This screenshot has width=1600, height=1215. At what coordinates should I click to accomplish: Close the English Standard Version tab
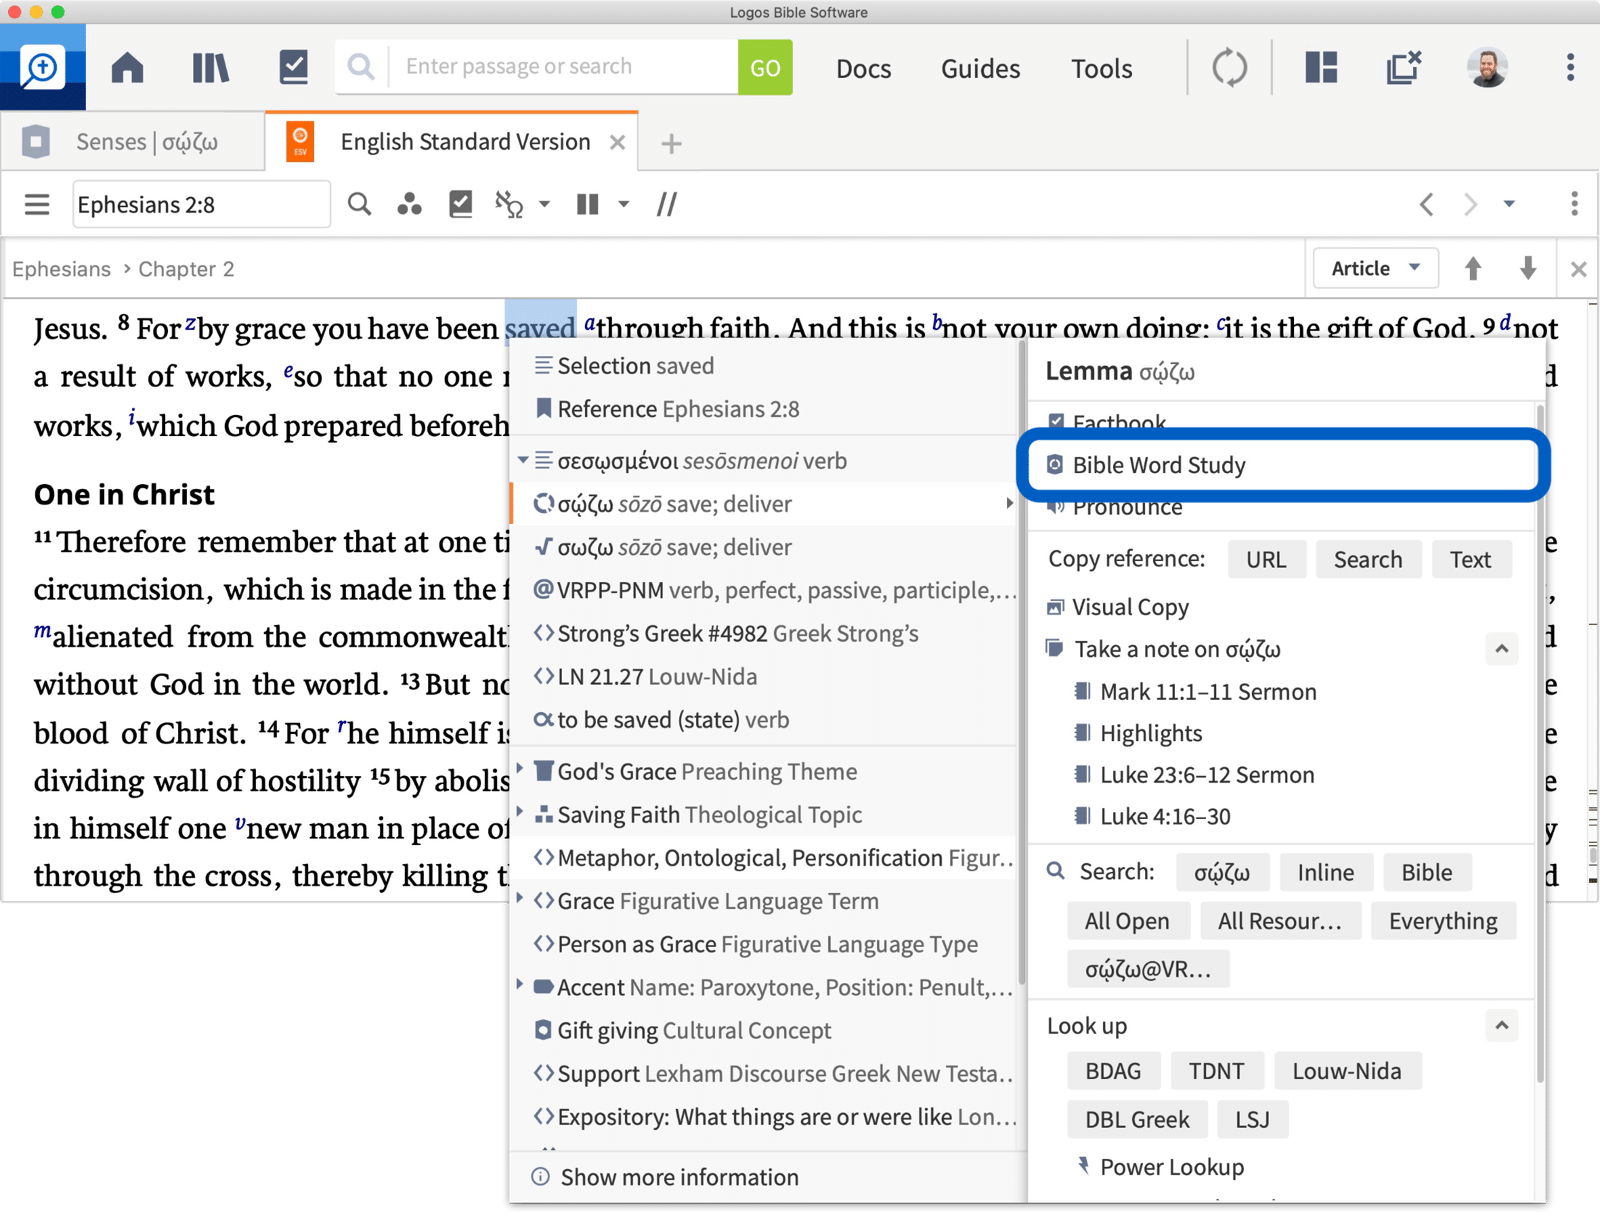tap(618, 142)
